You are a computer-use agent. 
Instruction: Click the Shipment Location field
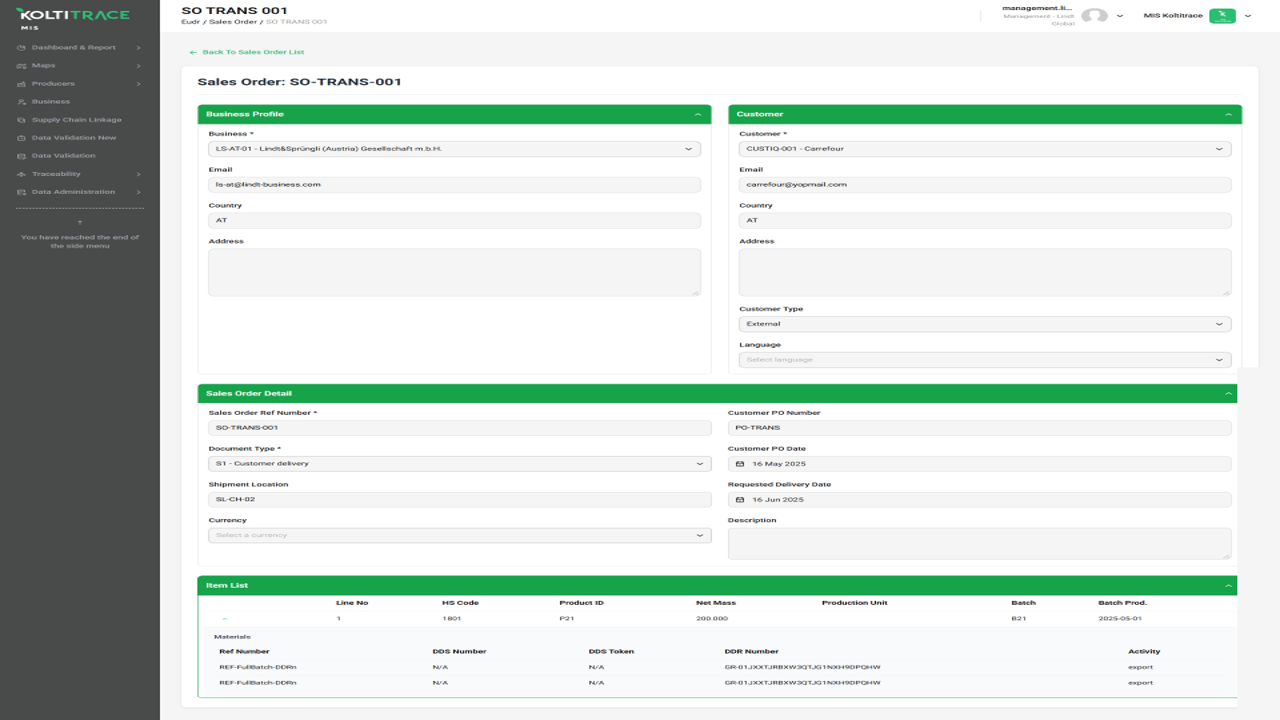coord(460,500)
